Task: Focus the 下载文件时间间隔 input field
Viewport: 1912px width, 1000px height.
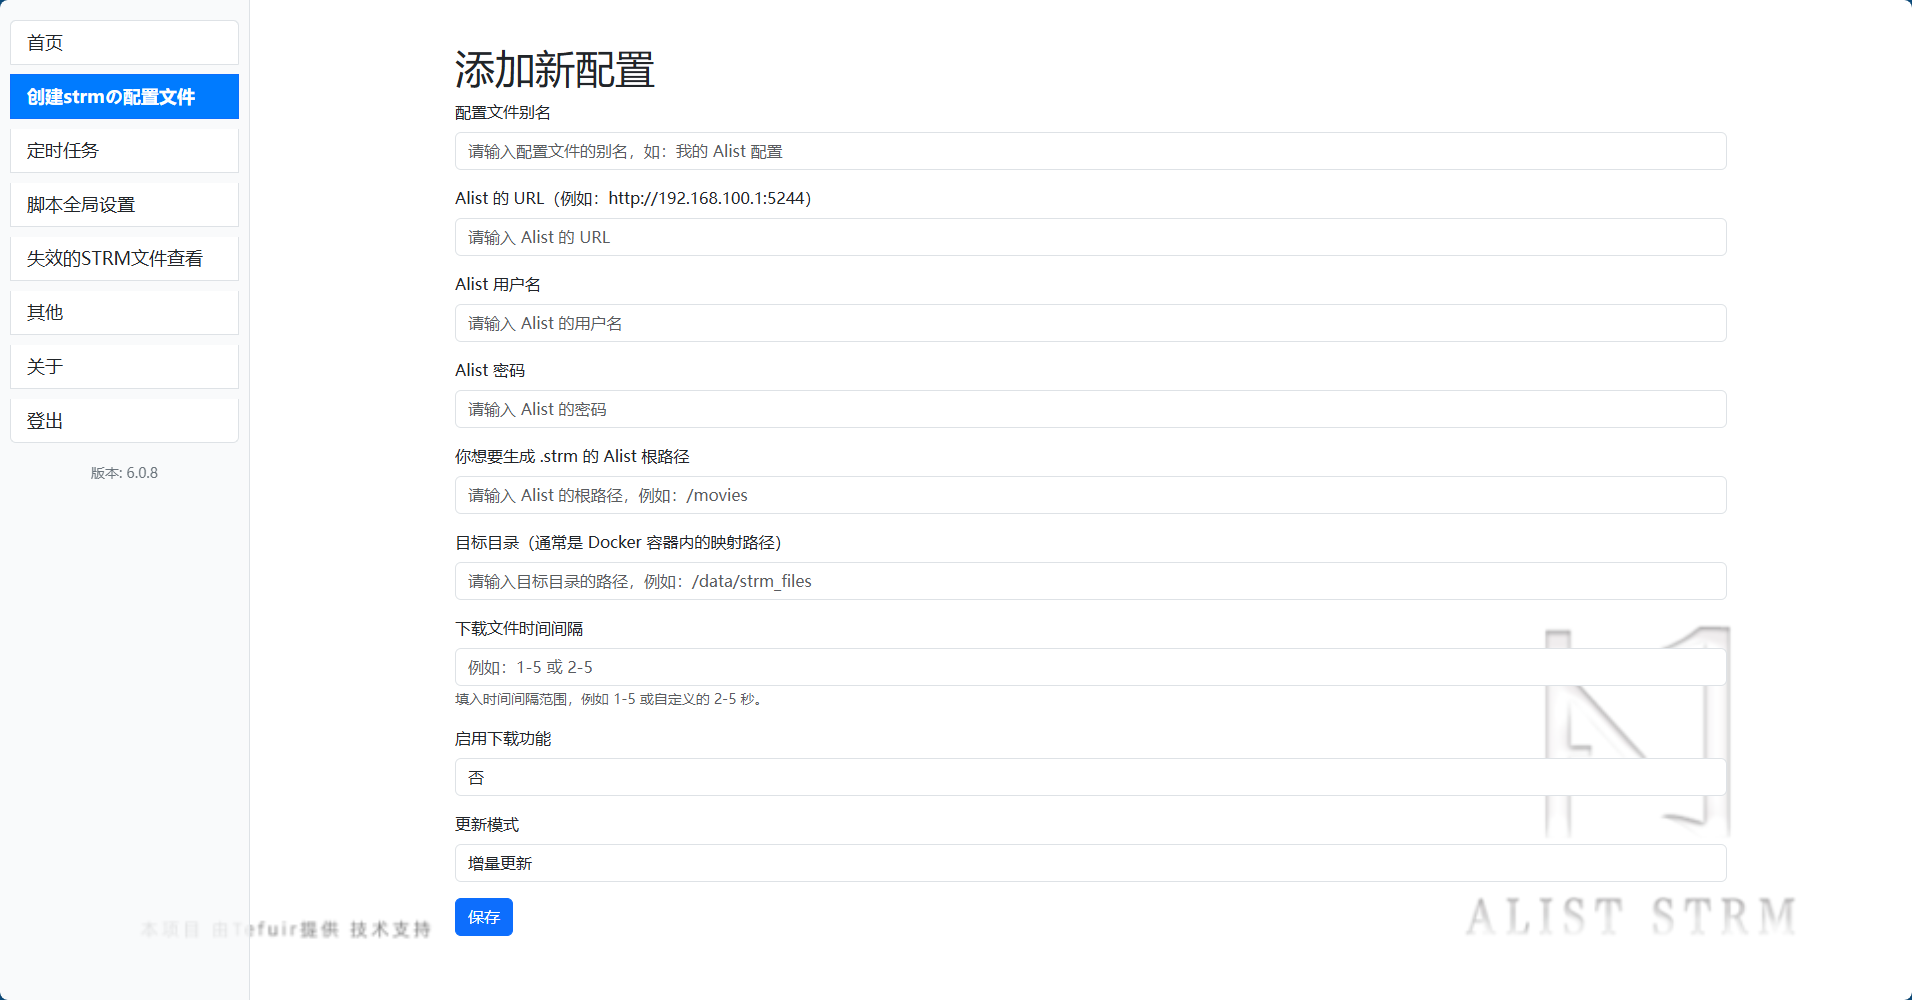Action: tap(1090, 667)
